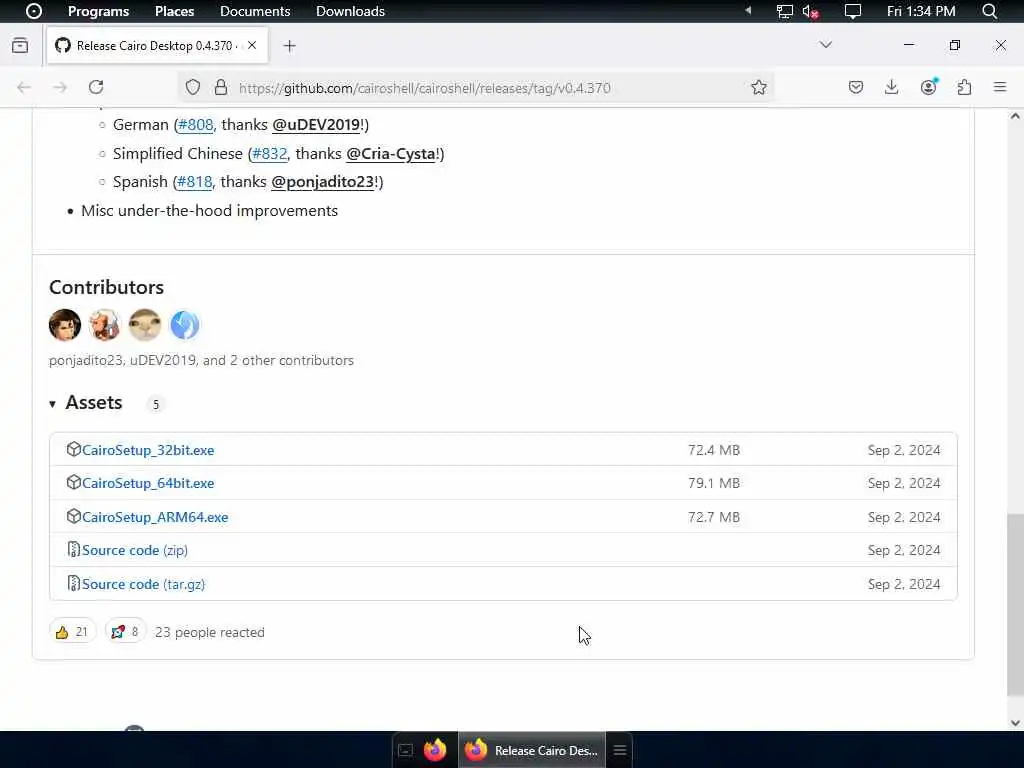The height and width of the screenshot is (768, 1024).
Task: Toggle the muted volume tray icon
Action: click(x=810, y=11)
